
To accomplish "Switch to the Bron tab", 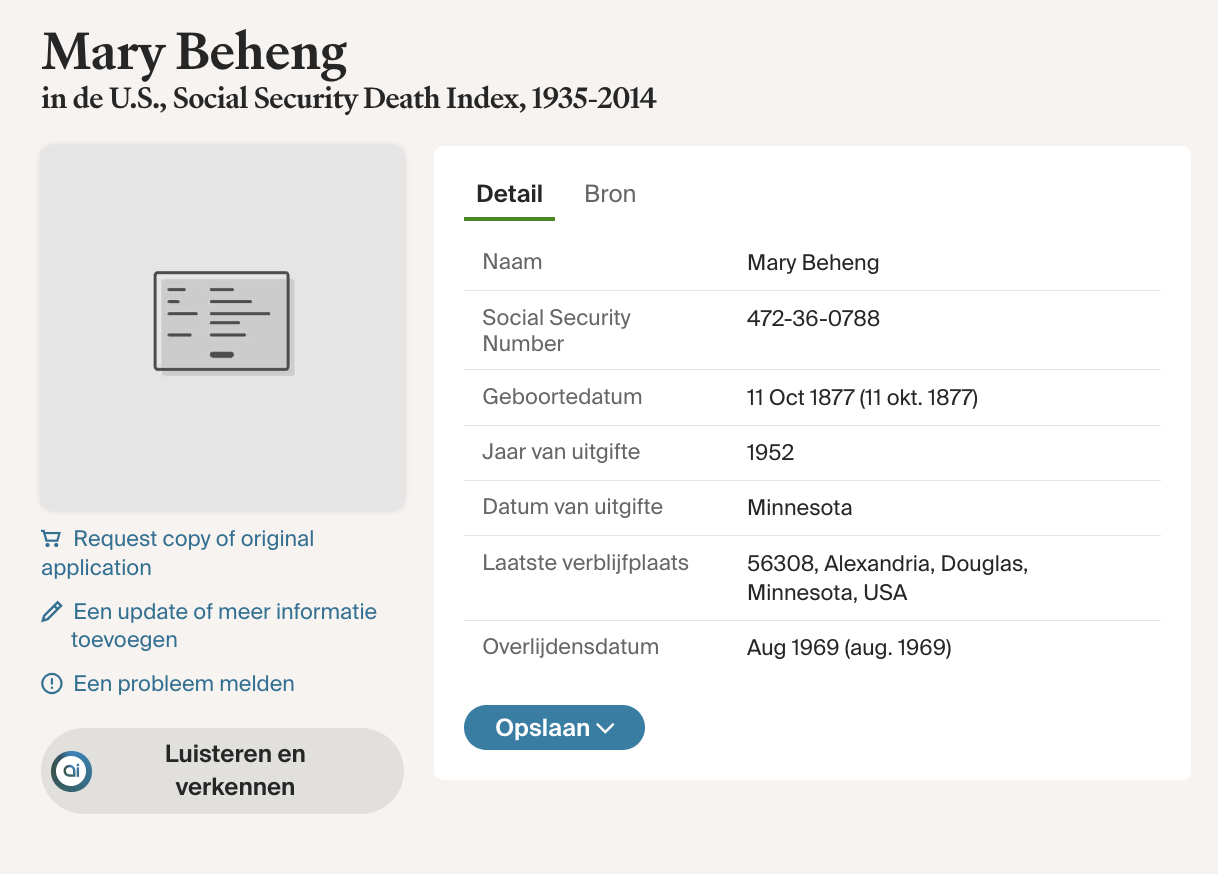I will pos(610,194).
